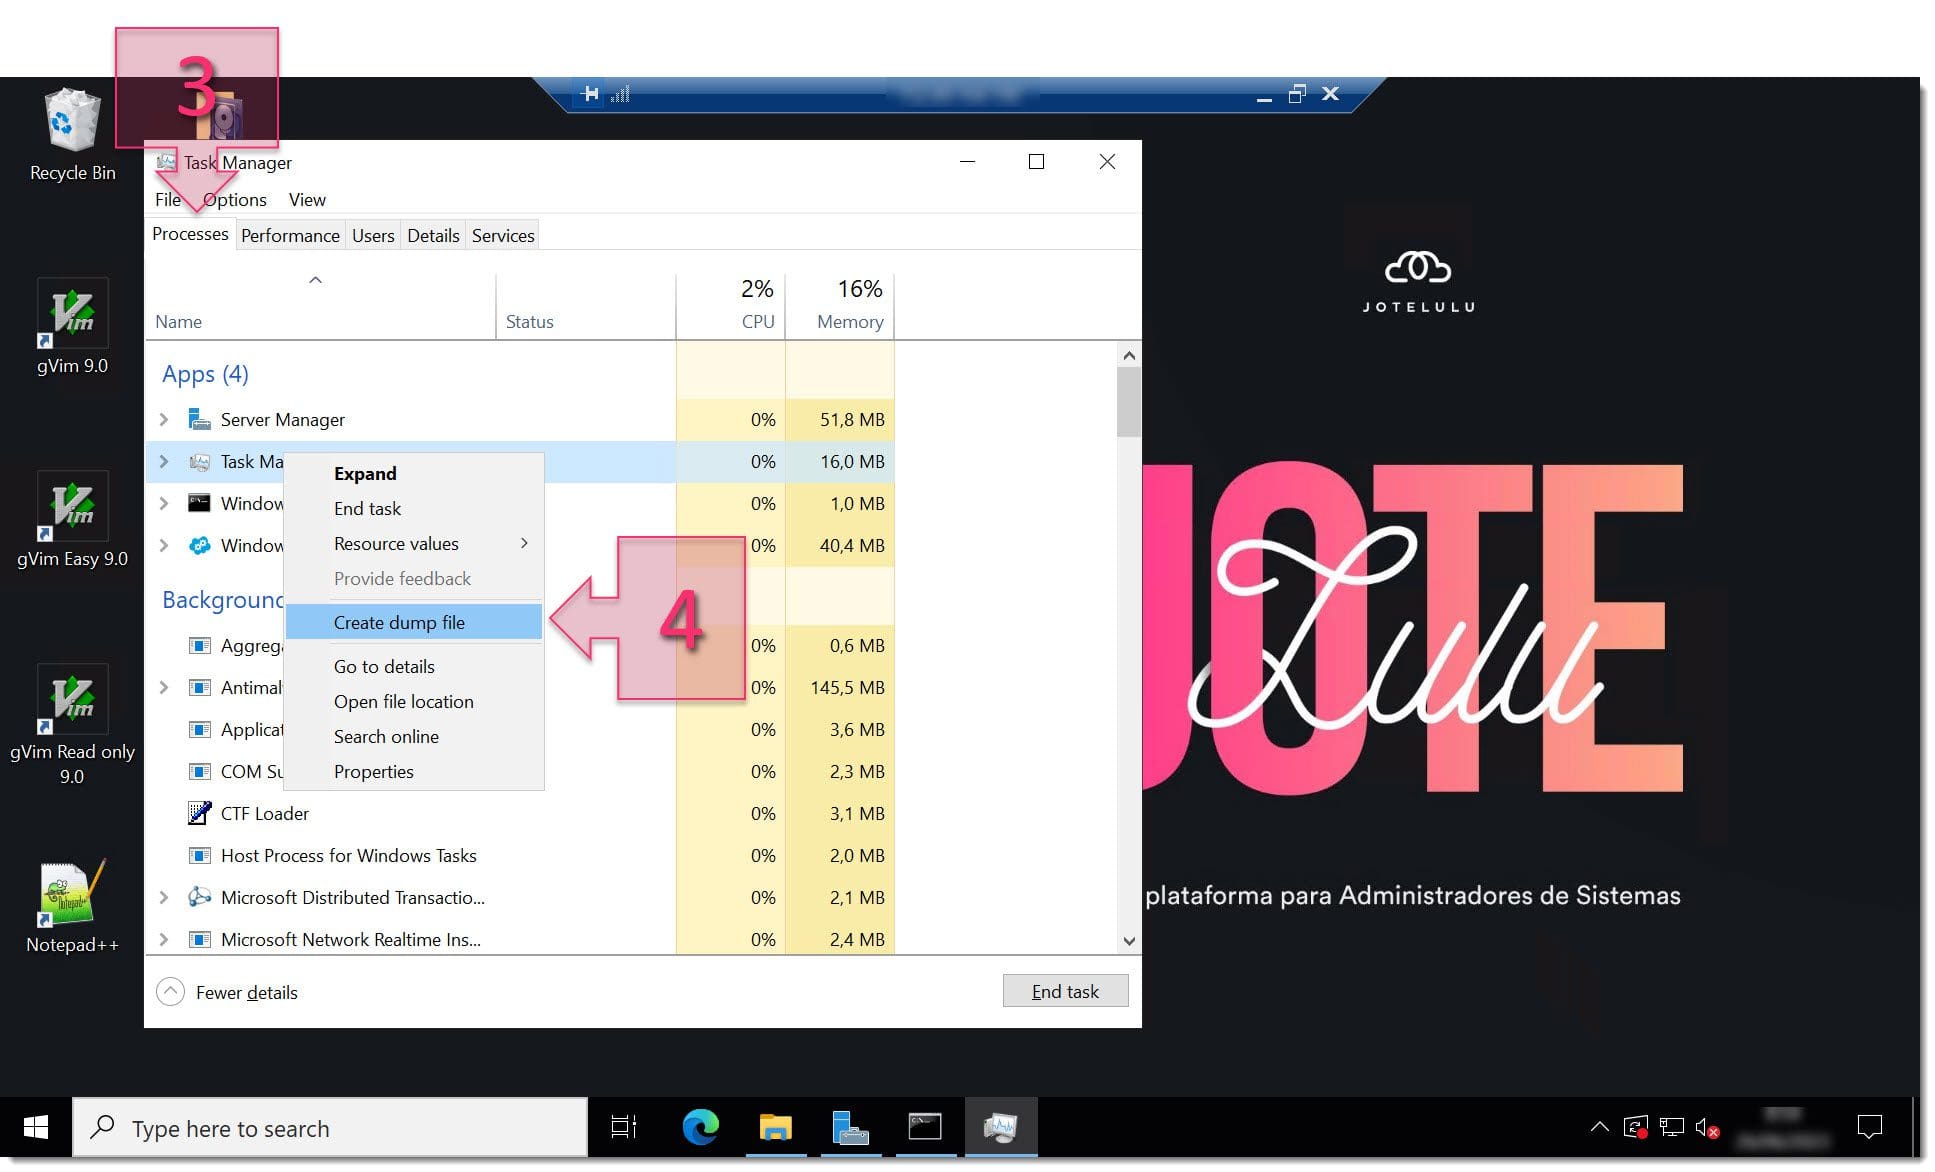Switch to the Performance tab

tap(290, 234)
